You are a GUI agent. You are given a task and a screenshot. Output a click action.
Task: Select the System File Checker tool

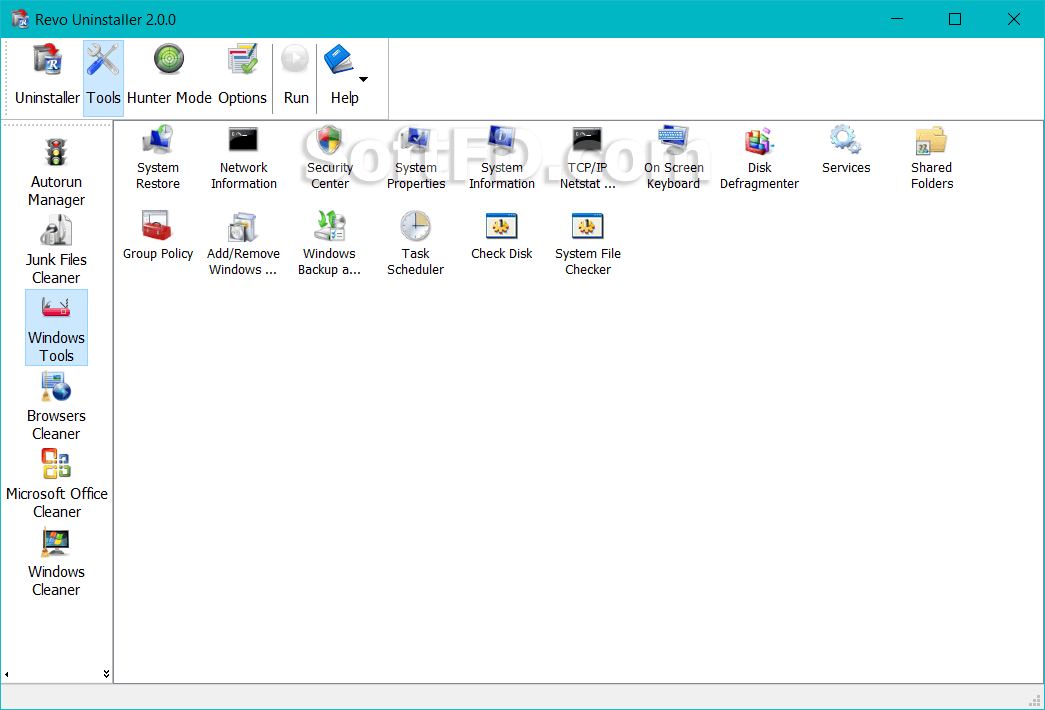[x=588, y=243]
